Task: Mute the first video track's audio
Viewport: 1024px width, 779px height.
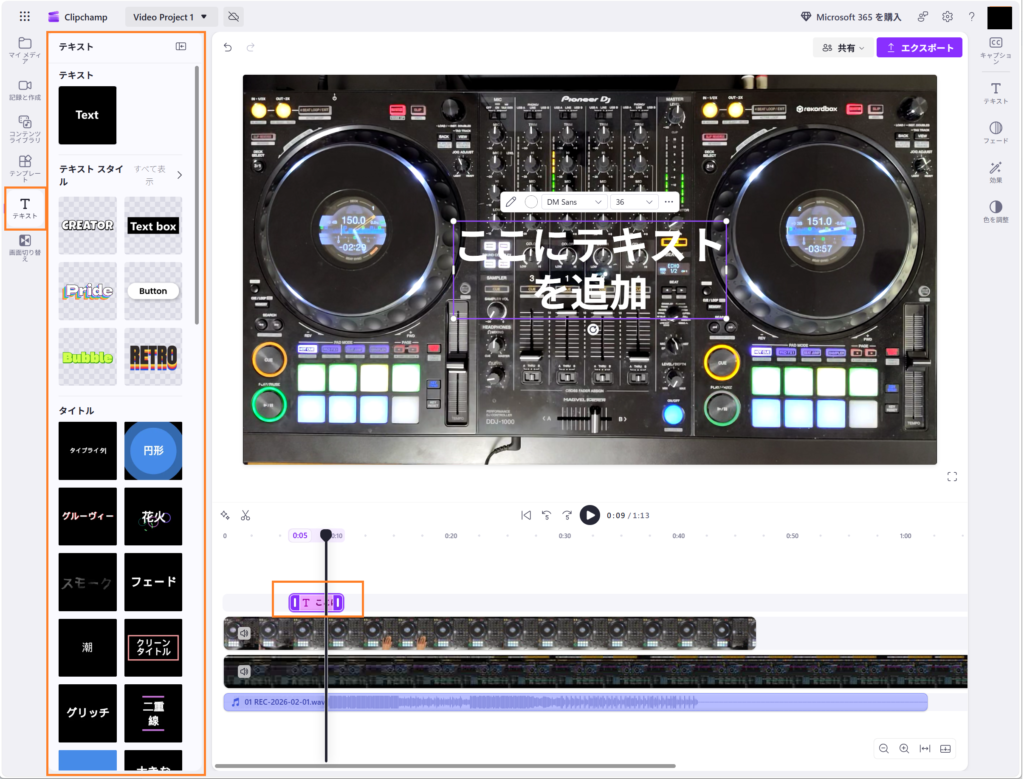Action: (x=242, y=633)
